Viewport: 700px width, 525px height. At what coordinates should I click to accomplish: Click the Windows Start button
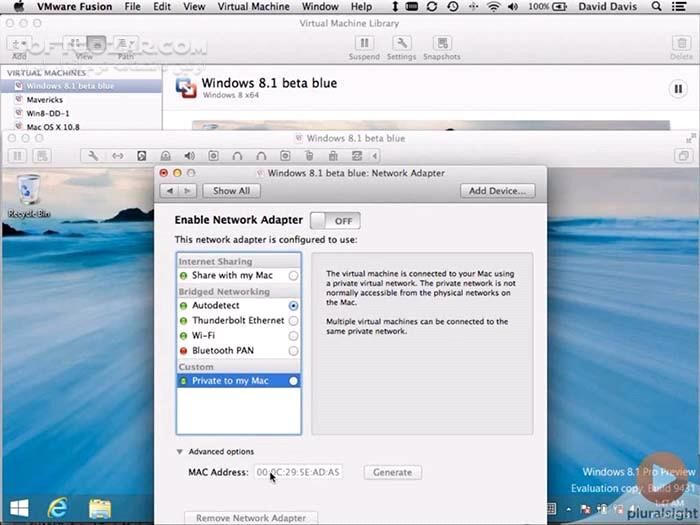pyautogui.click(x=19, y=509)
